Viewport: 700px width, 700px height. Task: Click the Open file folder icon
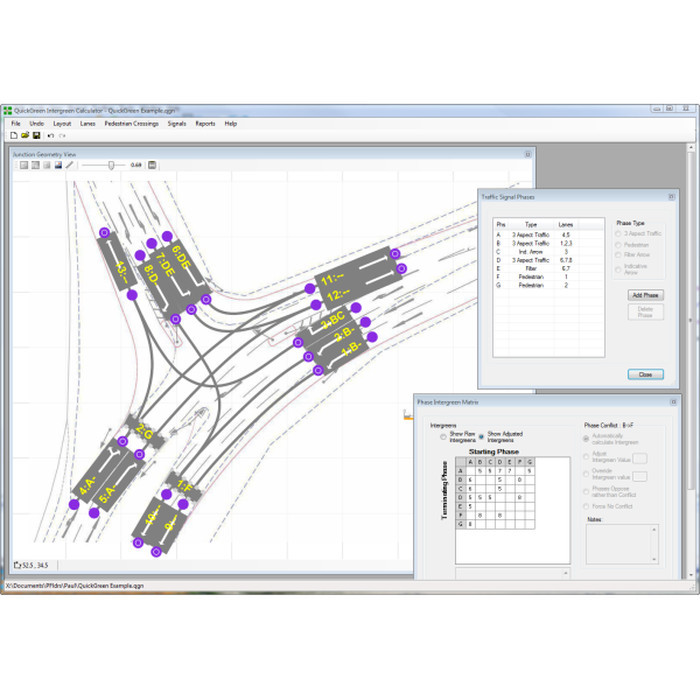coord(25,135)
